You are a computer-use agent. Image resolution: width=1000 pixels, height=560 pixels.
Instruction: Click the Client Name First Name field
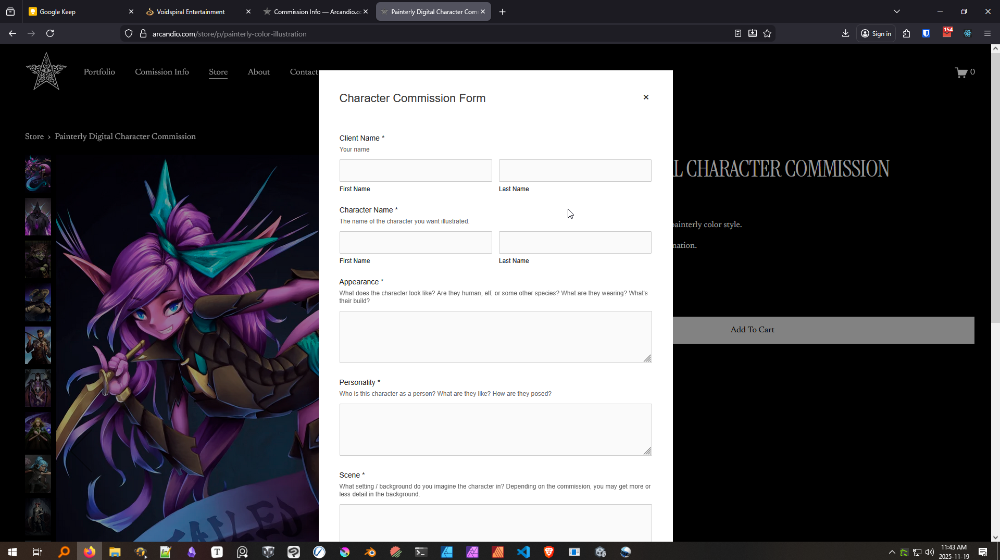(x=415, y=170)
